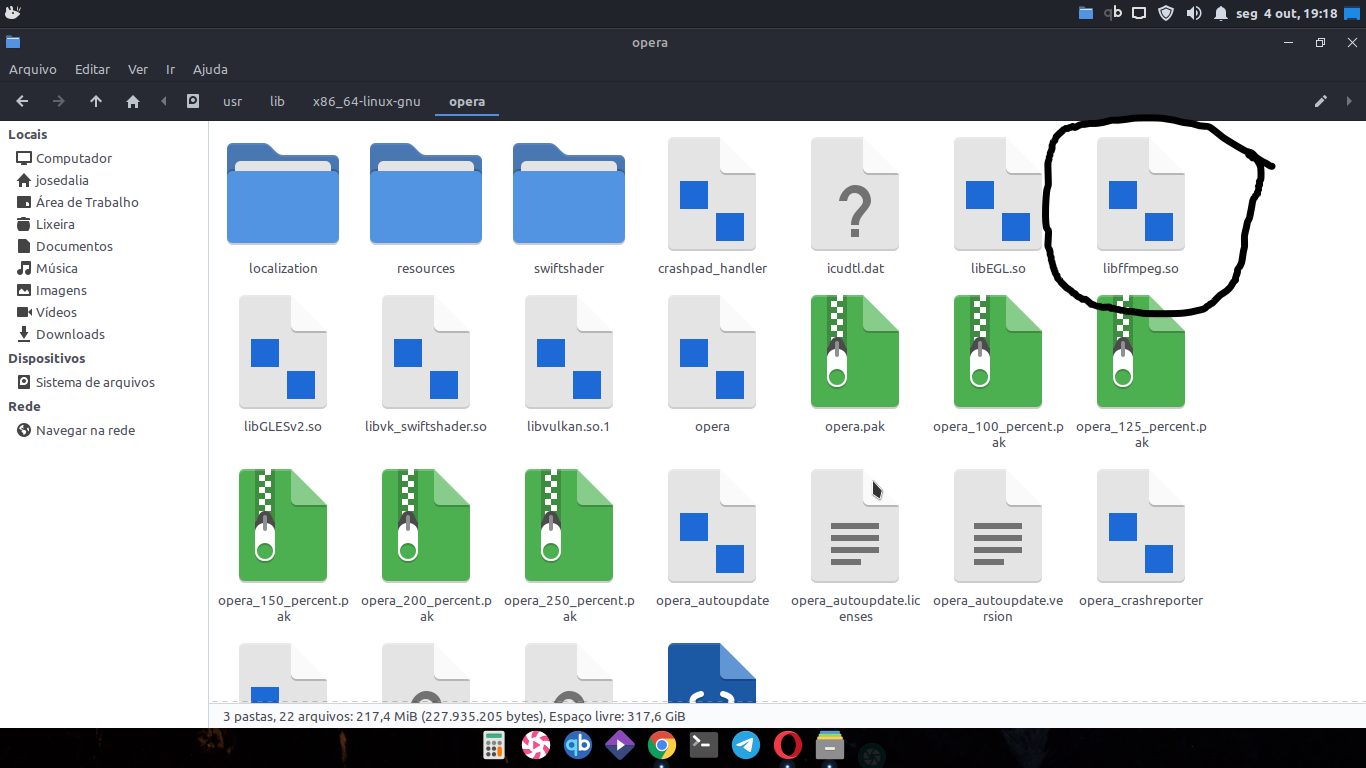The width and height of the screenshot is (1366, 768).
Task: Select the opera.pak archive
Action: (855, 352)
